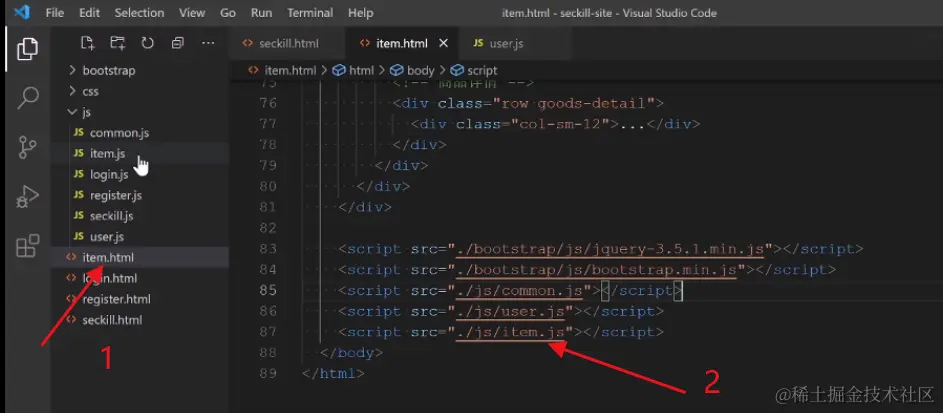Open register.js in the file tree

[x=116, y=195]
